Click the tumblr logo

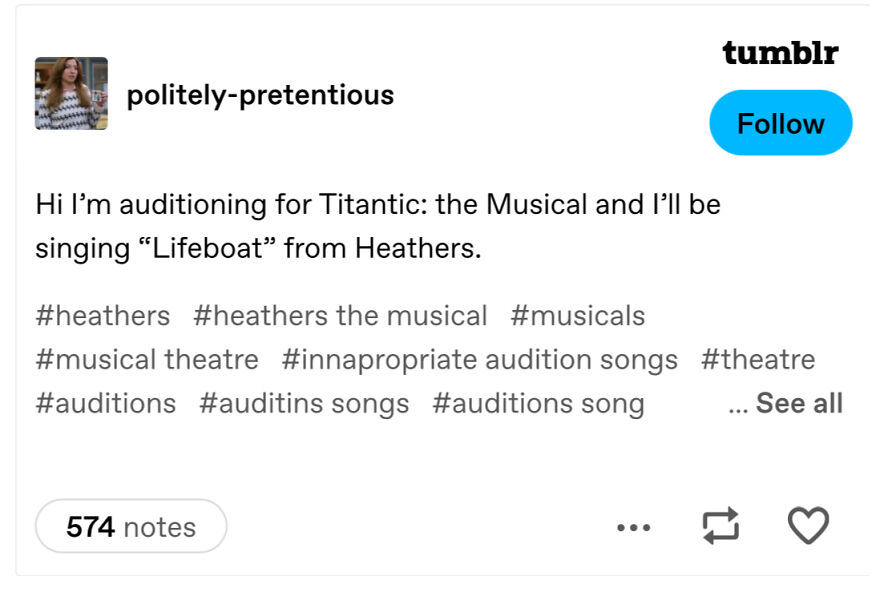click(x=780, y=53)
